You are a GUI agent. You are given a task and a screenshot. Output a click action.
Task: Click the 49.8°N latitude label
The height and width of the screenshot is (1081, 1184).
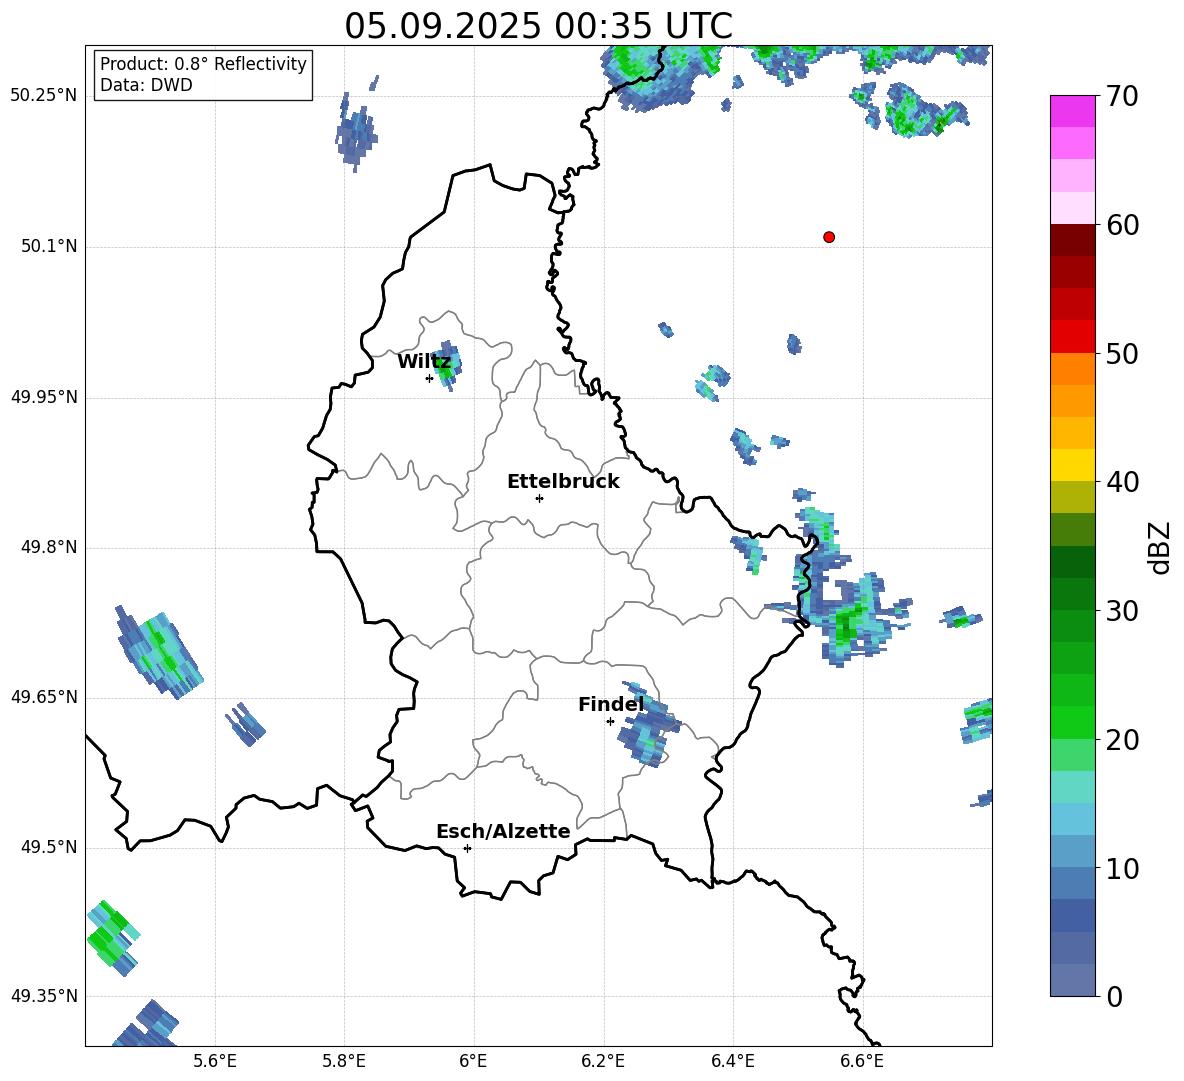(x=48, y=547)
